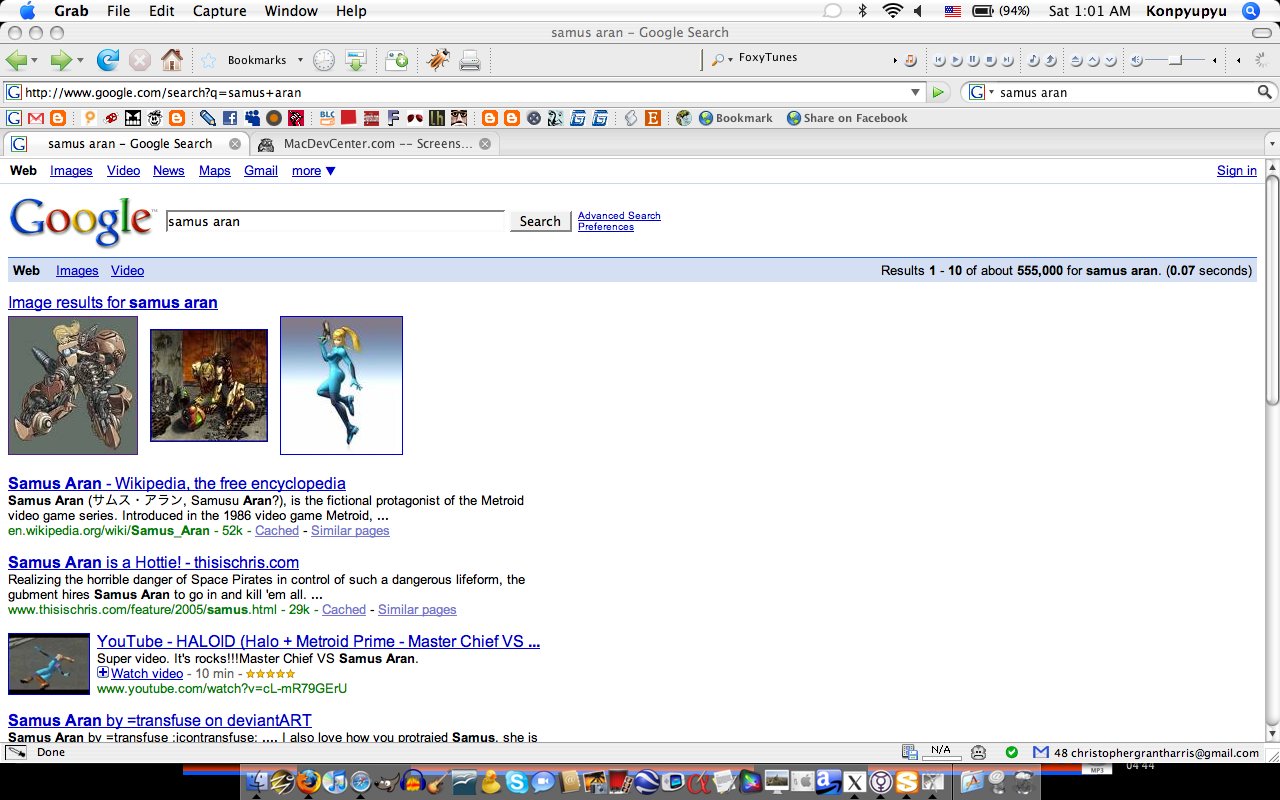Click the new tab icon with green plus

pos(397,60)
